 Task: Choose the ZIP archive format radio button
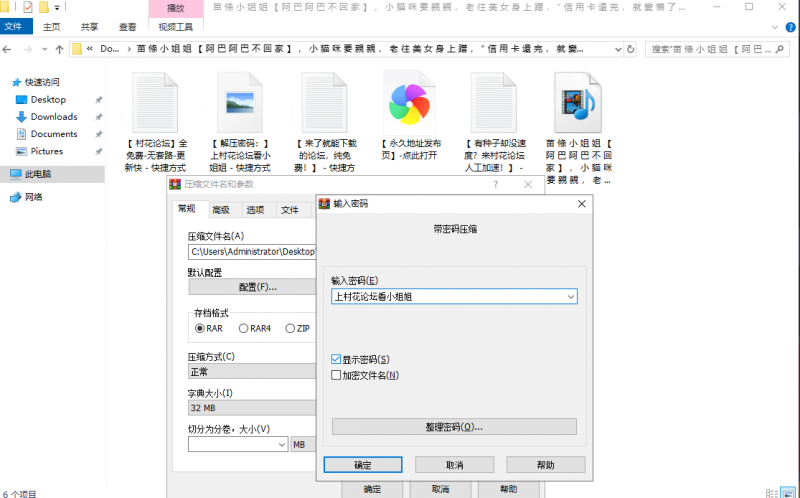click(291, 328)
